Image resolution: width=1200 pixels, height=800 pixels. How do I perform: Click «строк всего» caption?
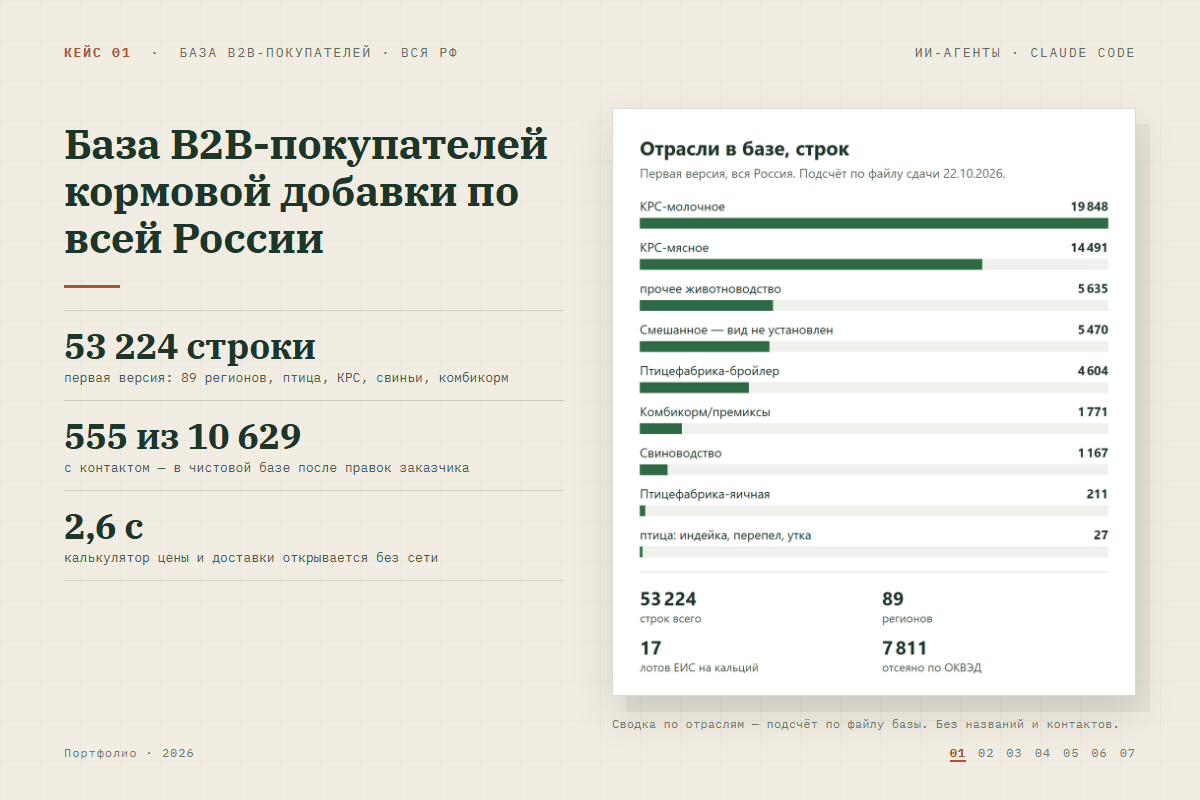(670, 619)
